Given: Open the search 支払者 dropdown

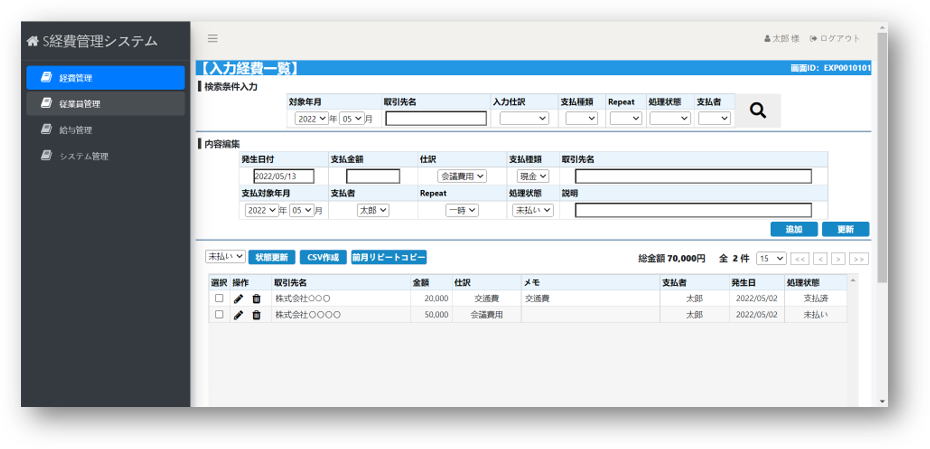Looking at the screenshot, I should (714, 119).
